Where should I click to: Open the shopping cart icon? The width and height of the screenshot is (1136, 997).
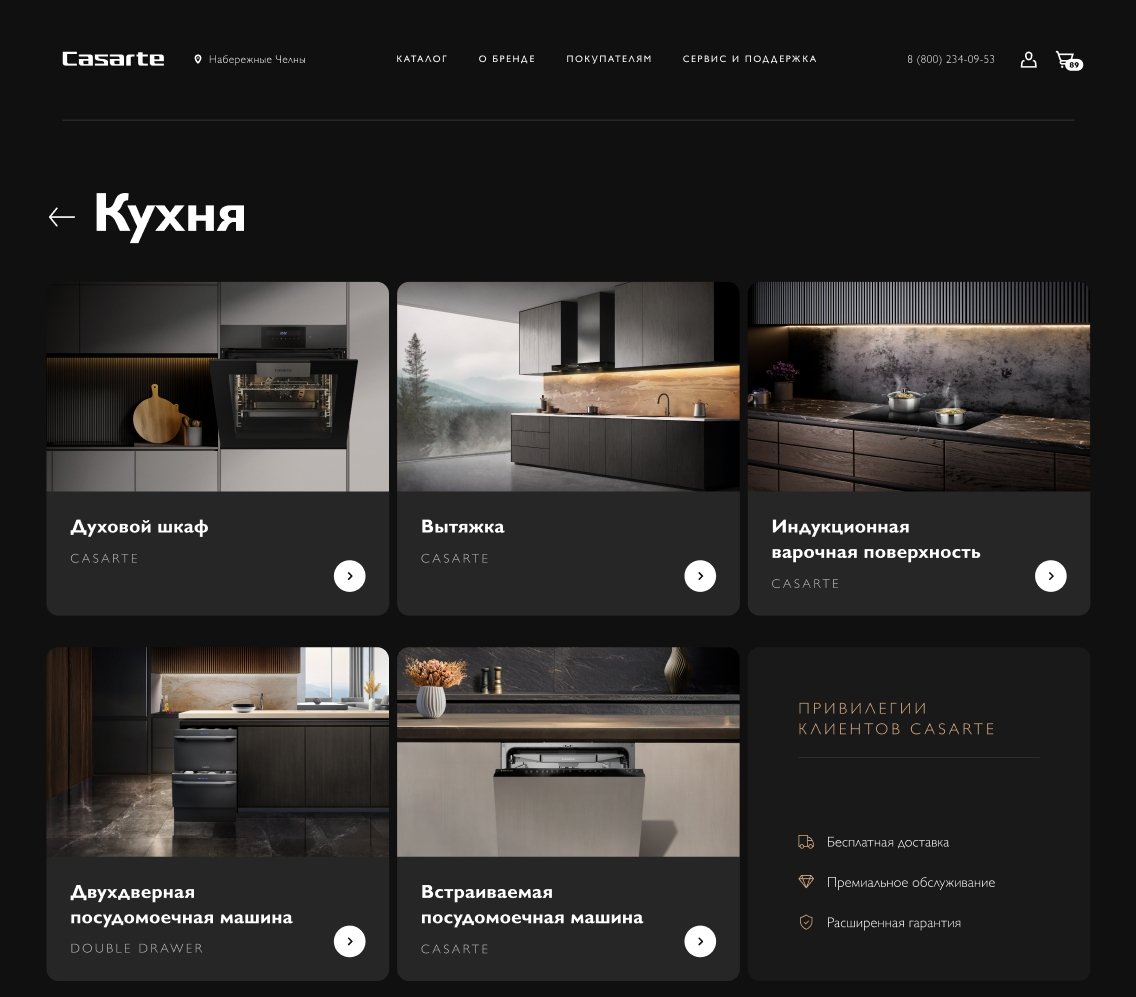coord(1065,59)
